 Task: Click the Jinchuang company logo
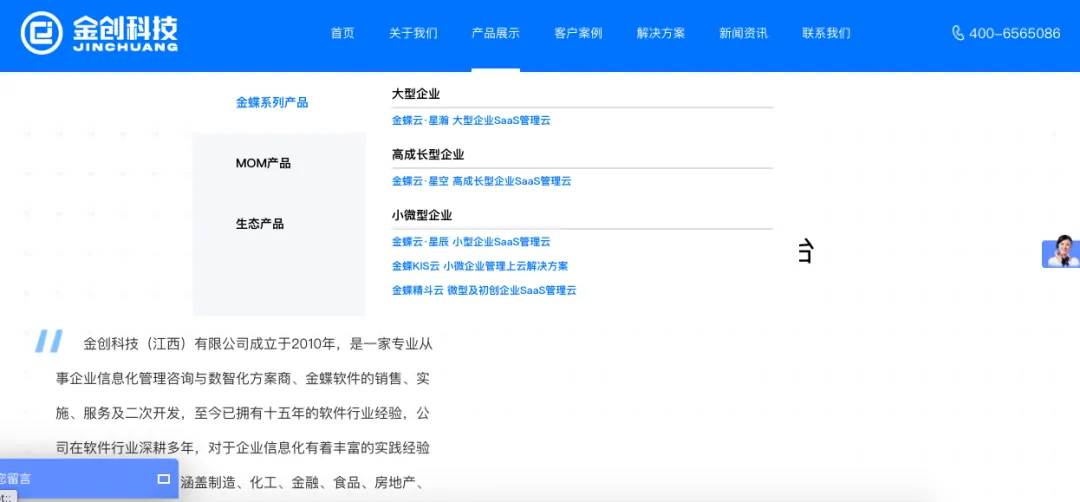pos(99,32)
